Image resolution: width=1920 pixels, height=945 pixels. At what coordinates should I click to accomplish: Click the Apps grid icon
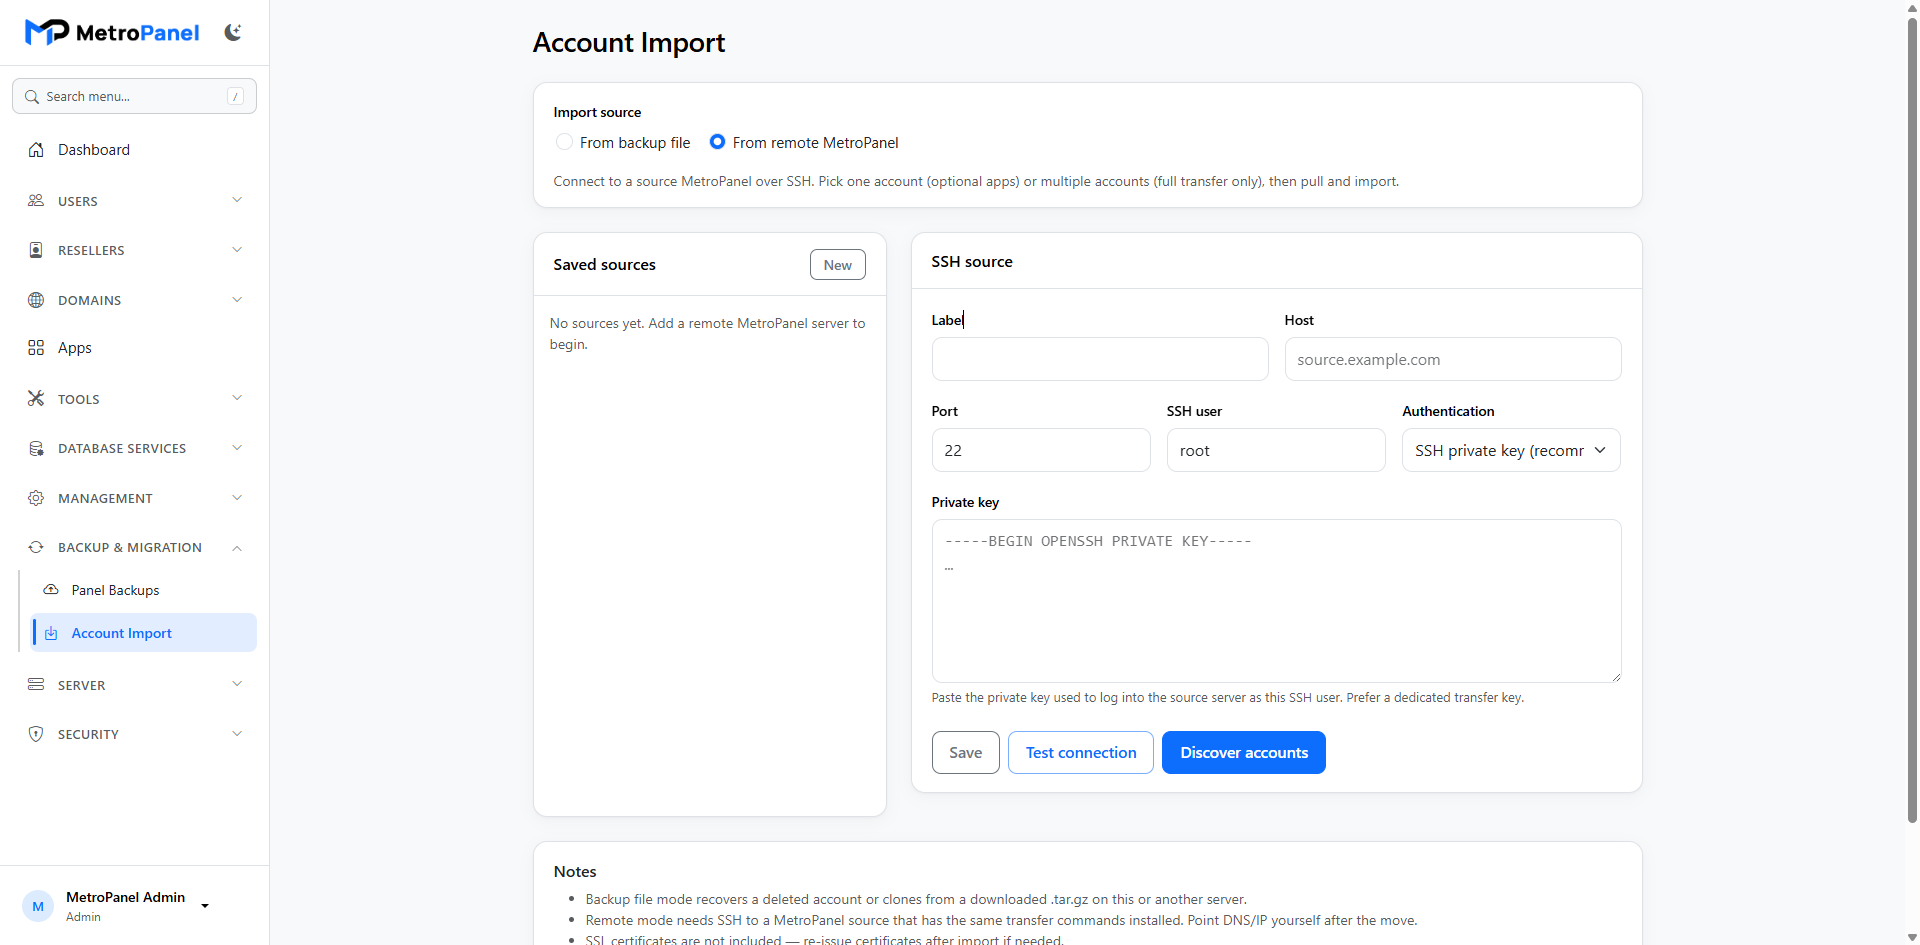point(36,348)
